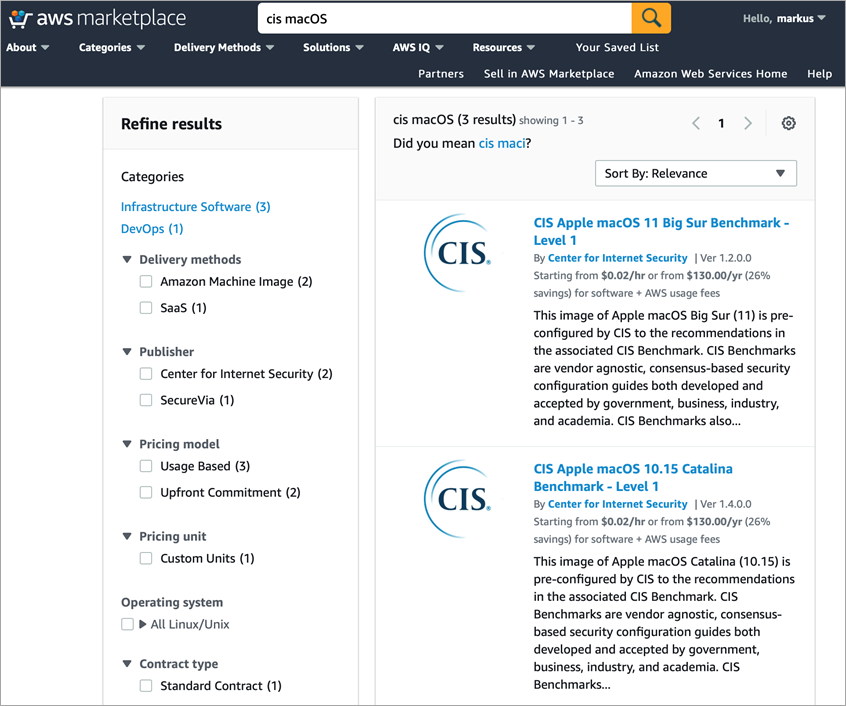The width and height of the screenshot is (846, 706).
Task: Open the Sort By Relevance dropdown
Action: point(695,173)
